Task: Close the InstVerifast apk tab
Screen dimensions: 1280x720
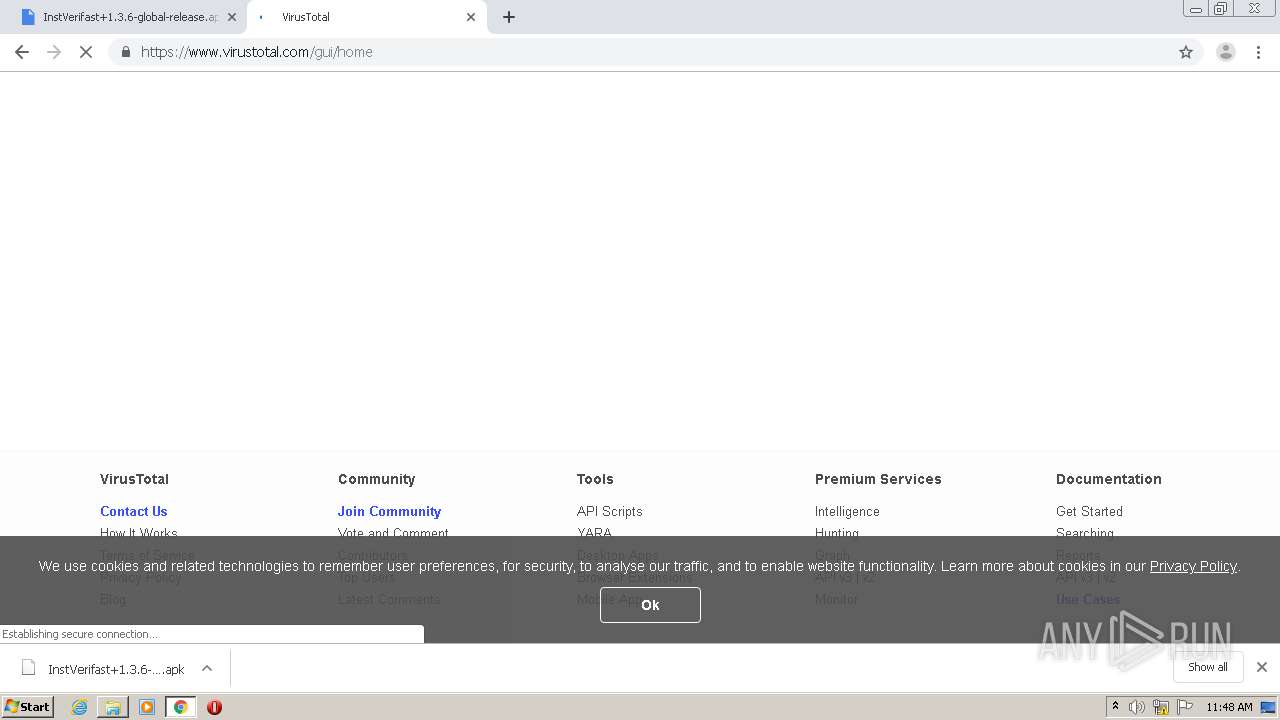Action: click(232, 17)
